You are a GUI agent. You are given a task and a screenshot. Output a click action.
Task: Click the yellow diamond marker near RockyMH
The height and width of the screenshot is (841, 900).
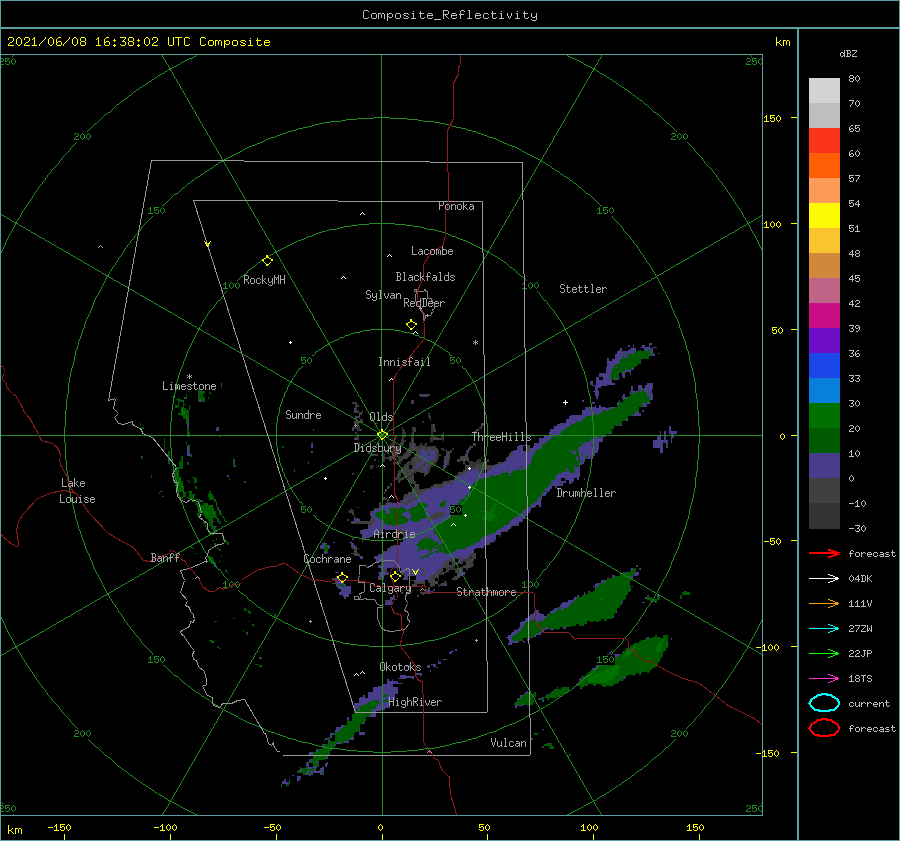coord(267,261)
